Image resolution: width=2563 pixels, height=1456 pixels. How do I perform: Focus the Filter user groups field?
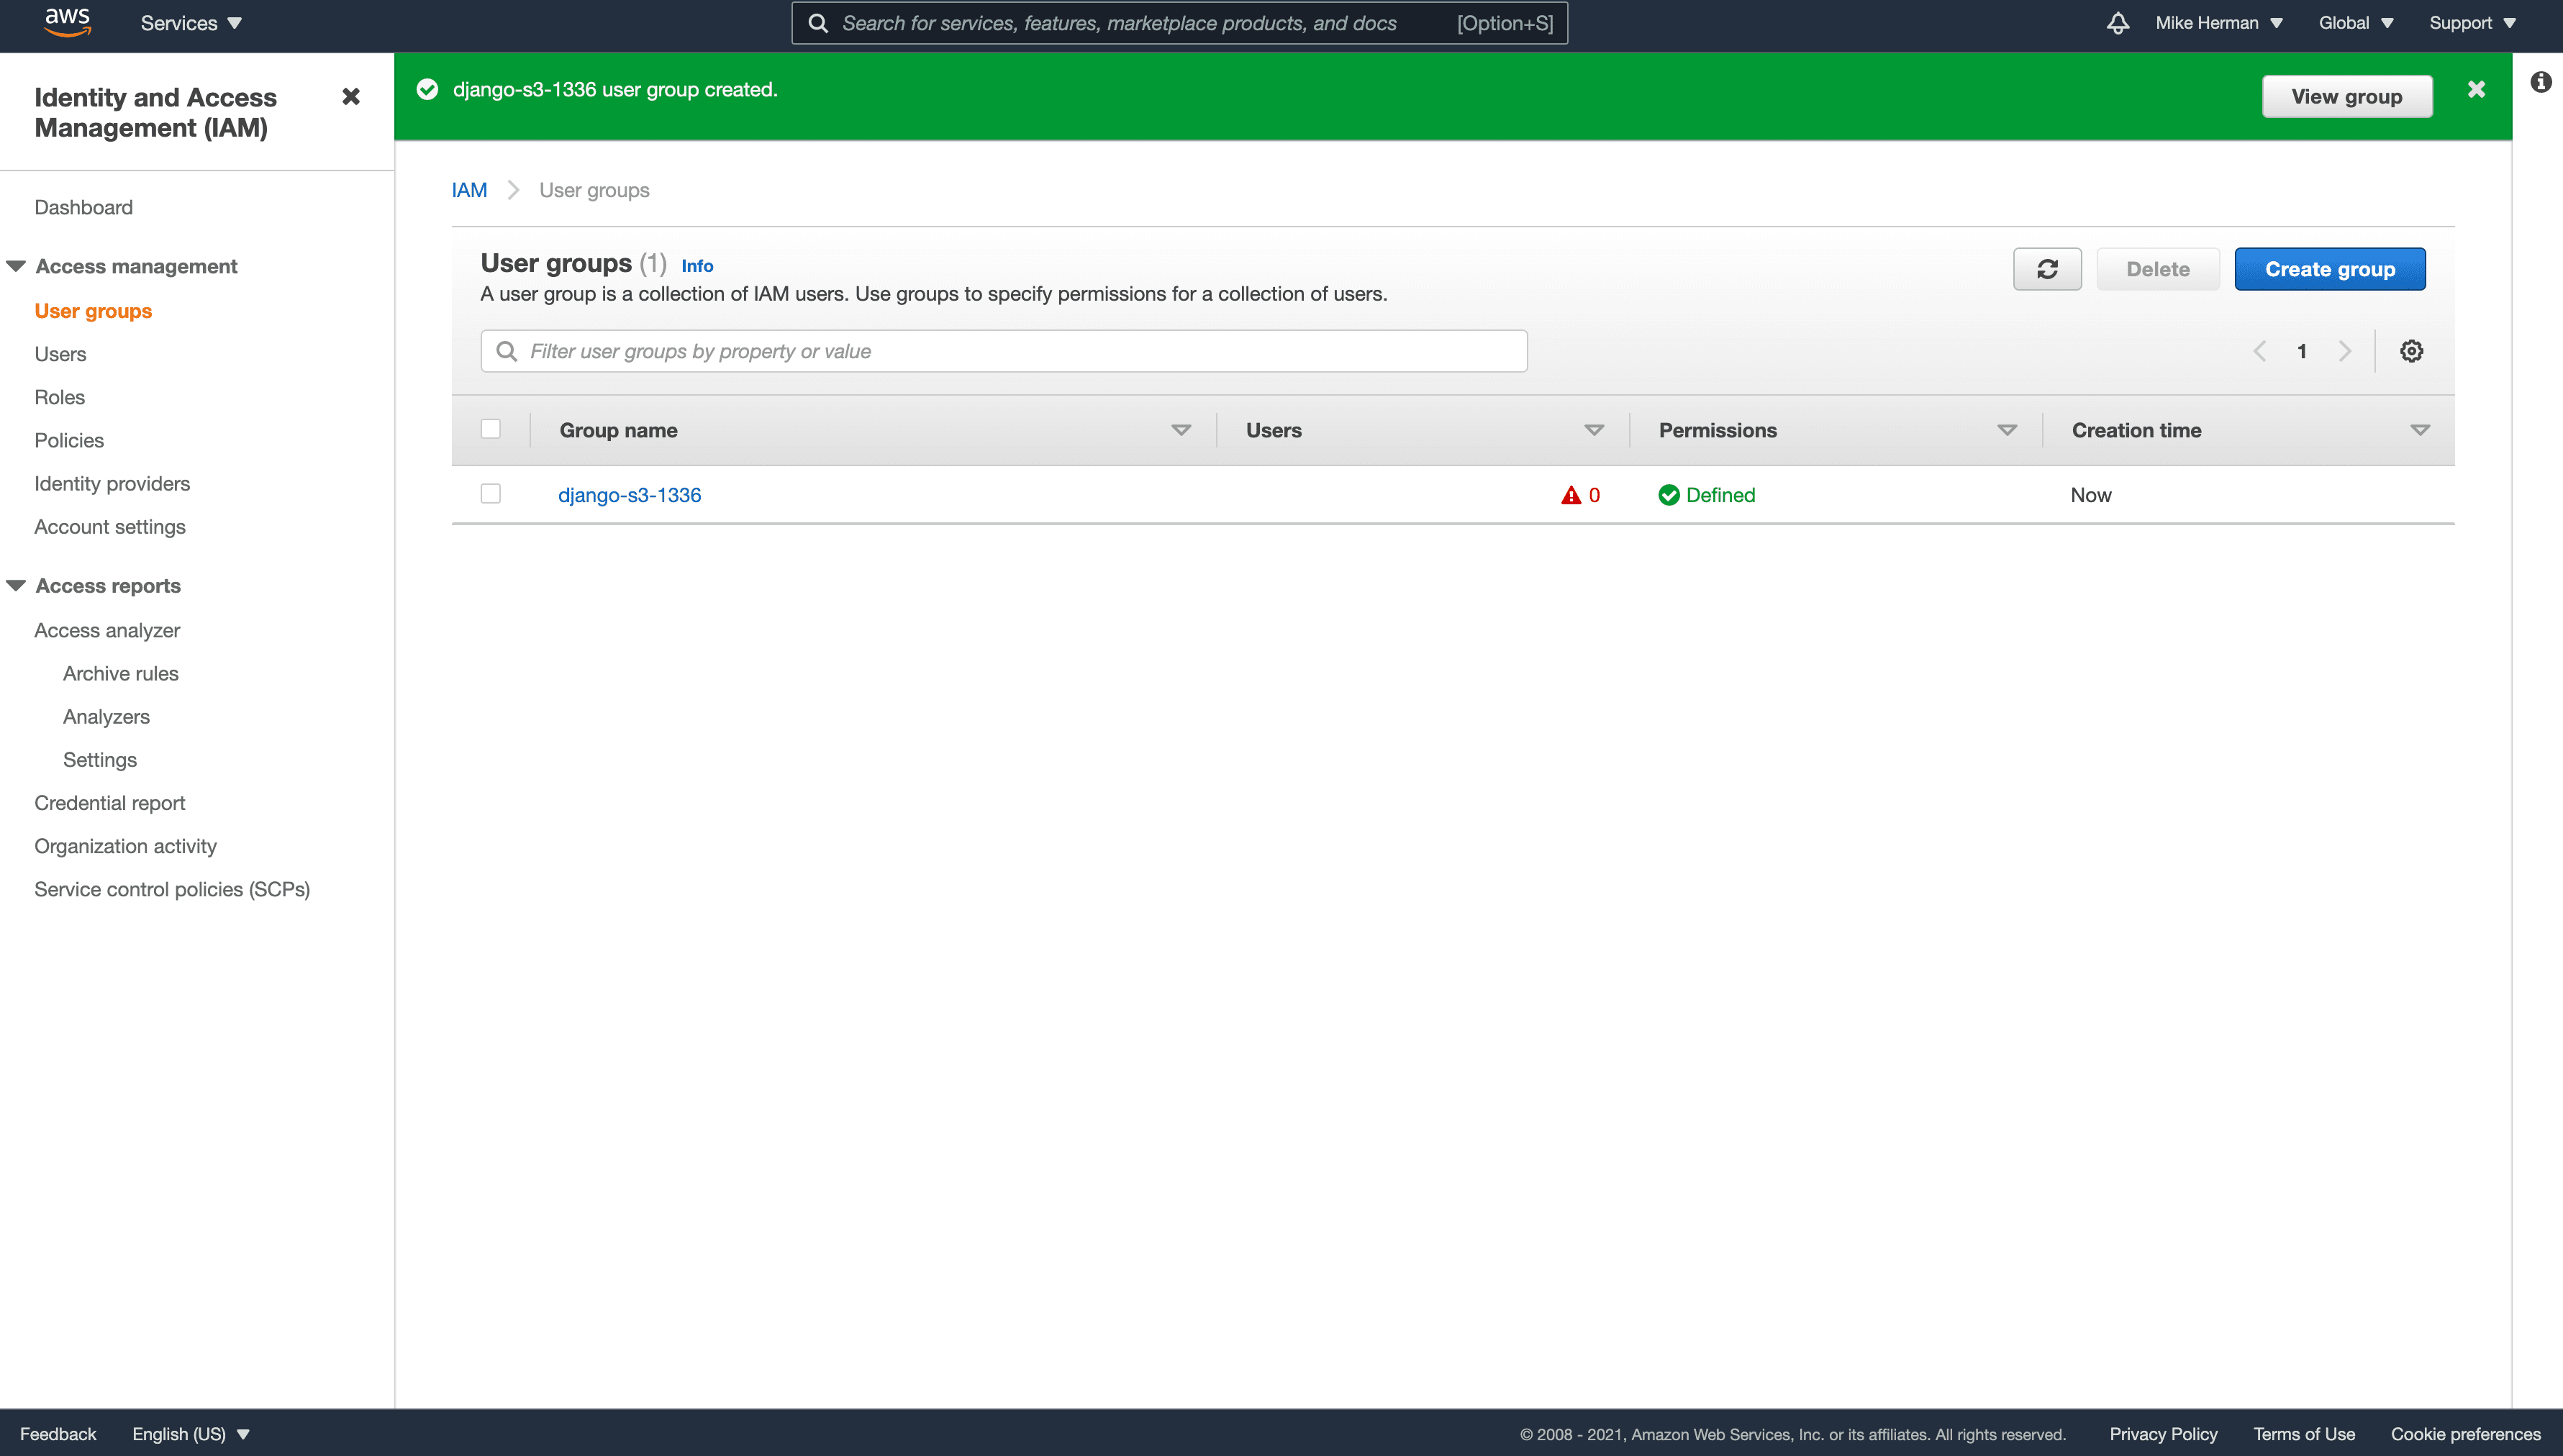pyautogui.click(x=1003, y=351)
